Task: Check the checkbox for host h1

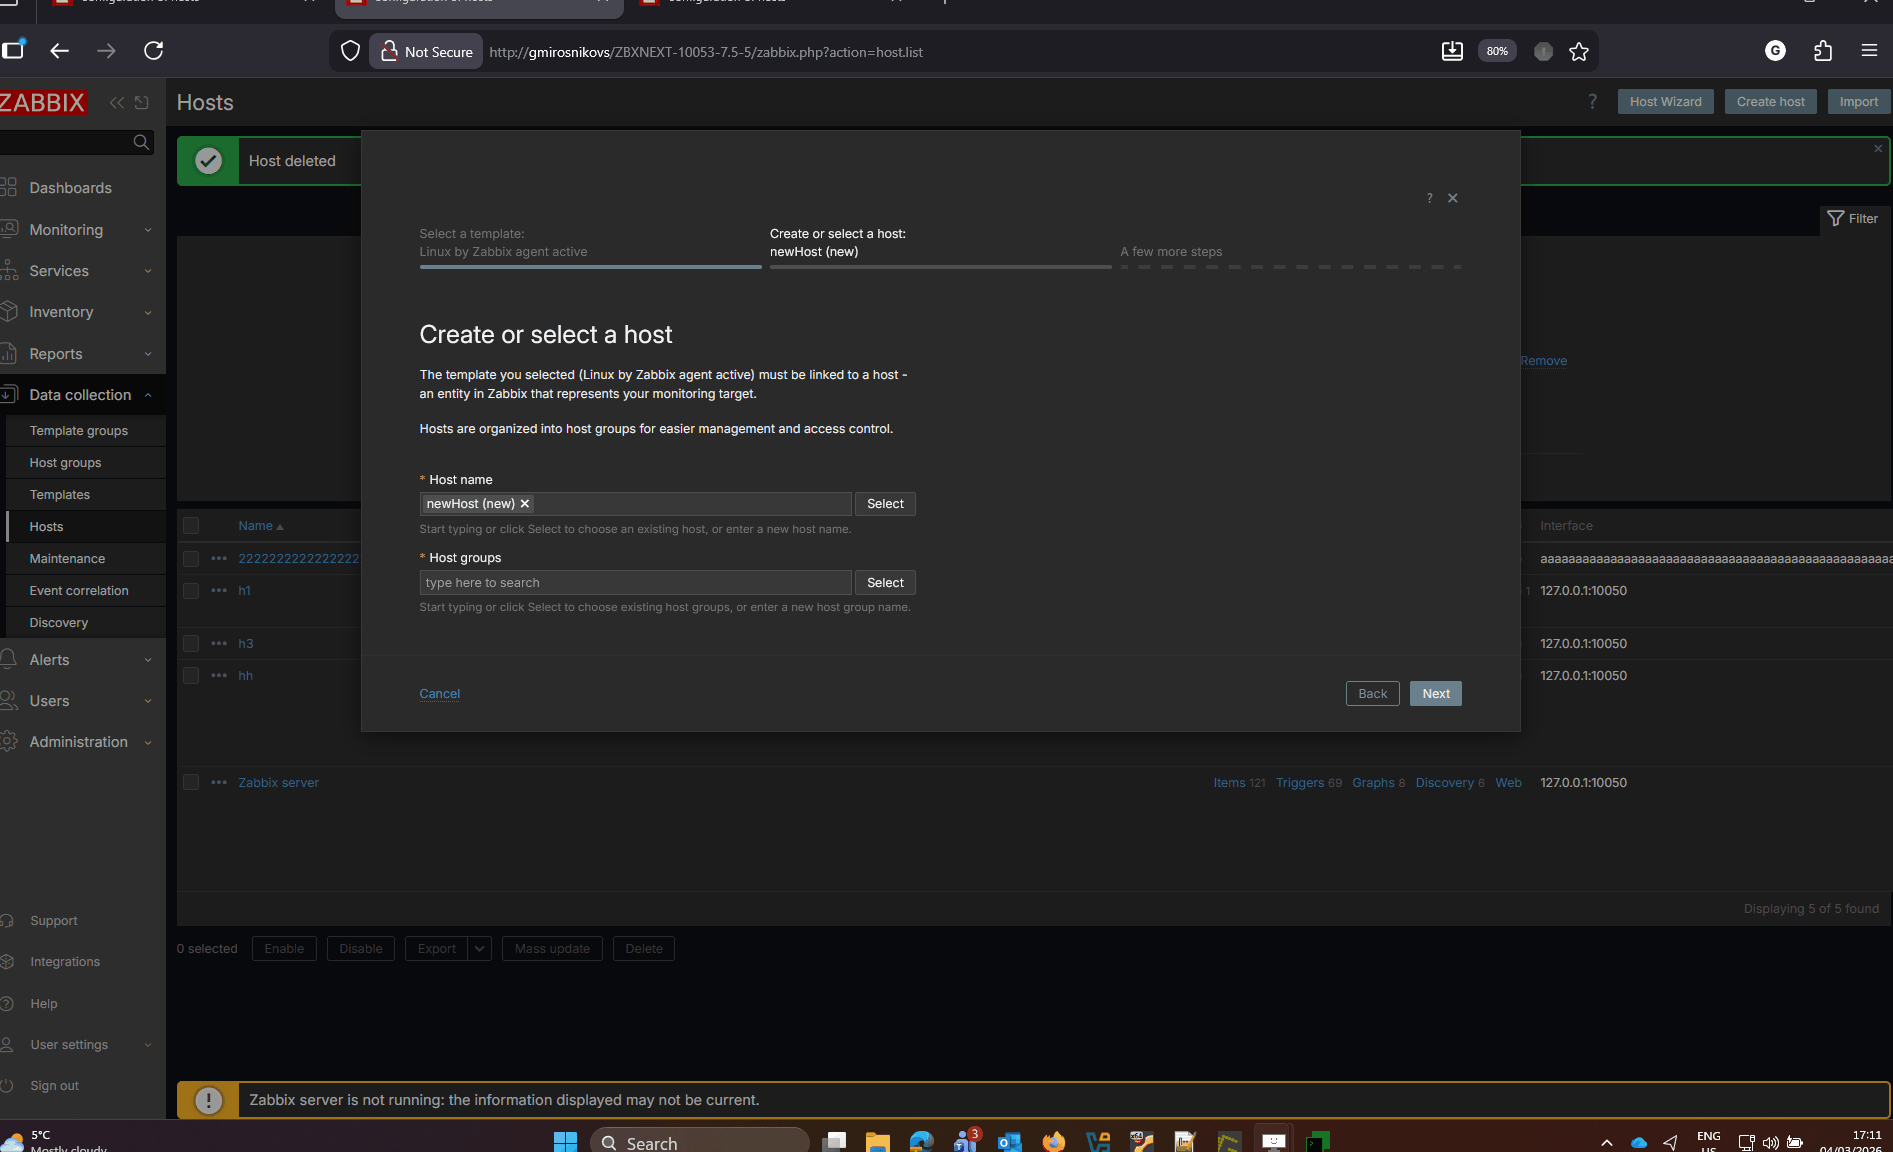Action: (x=191, y=591)
